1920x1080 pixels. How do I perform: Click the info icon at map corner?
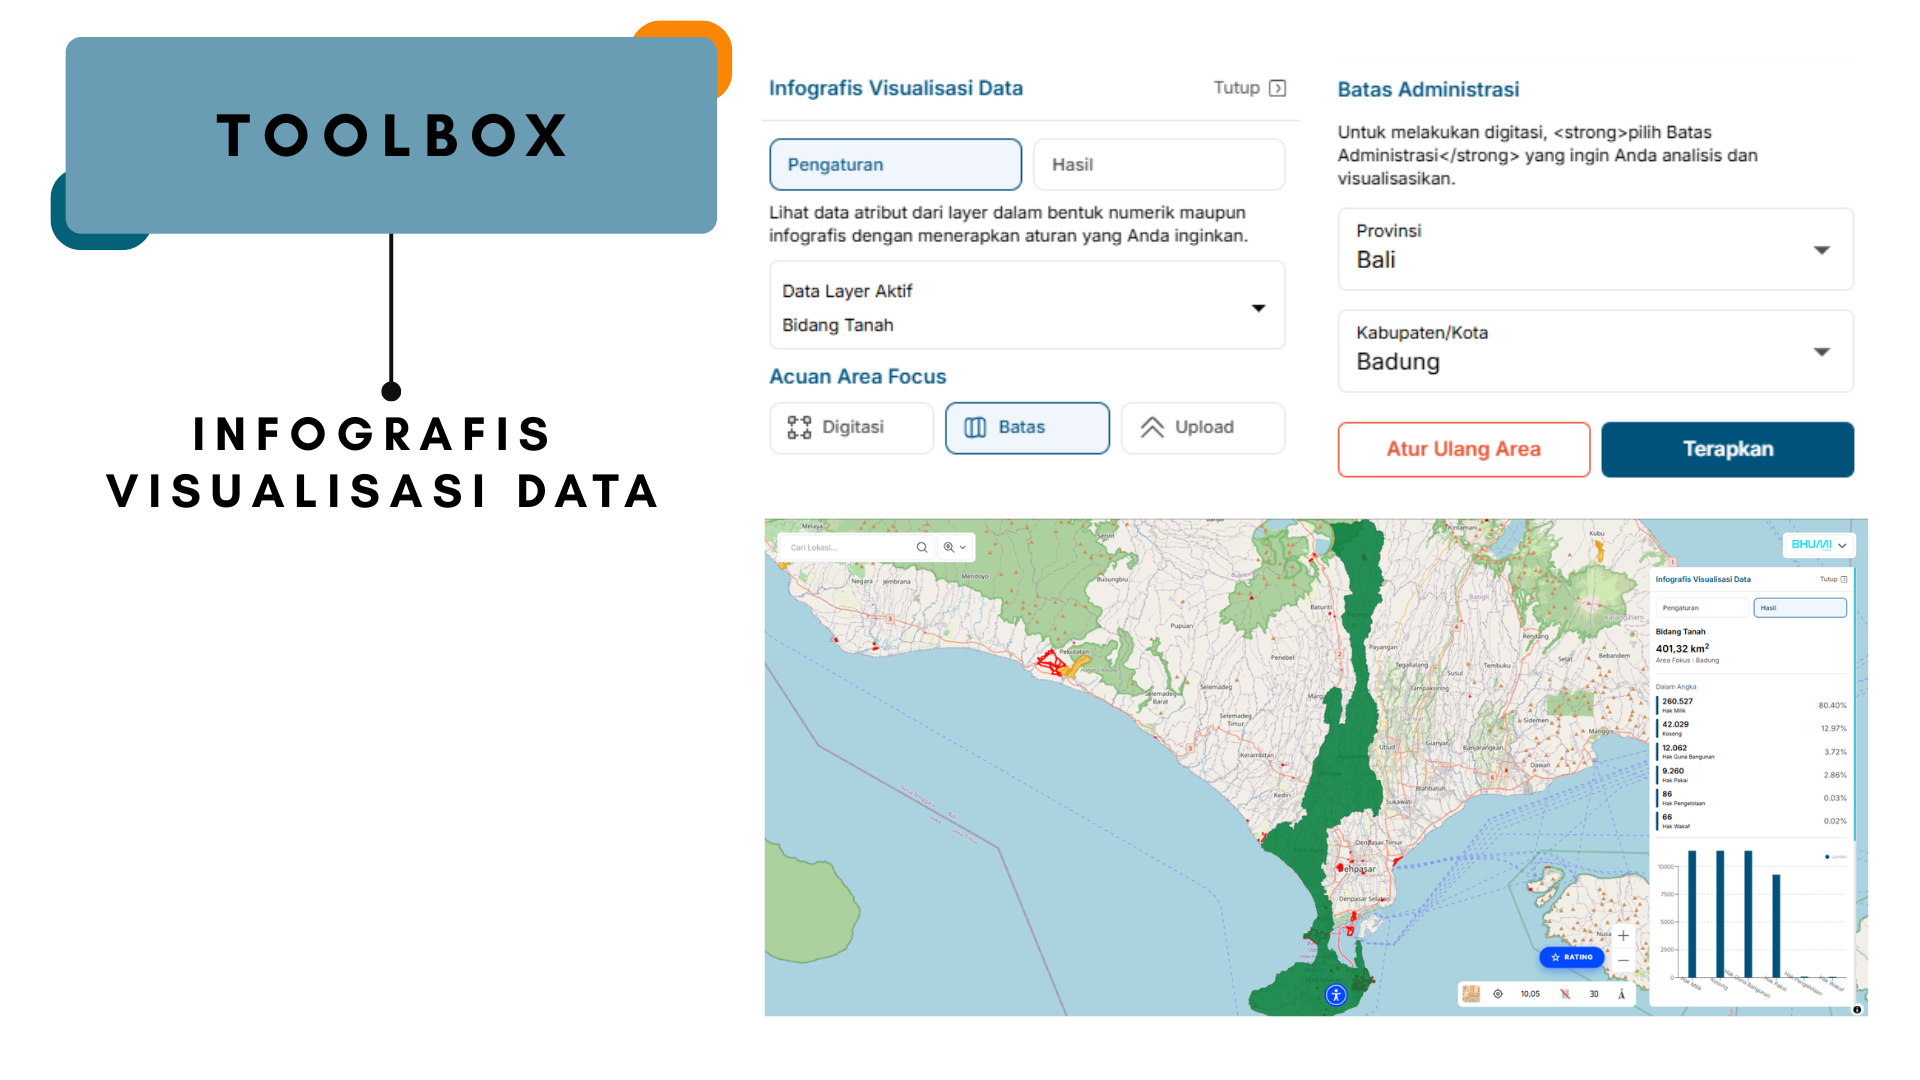click(x=1857, y=1010)
